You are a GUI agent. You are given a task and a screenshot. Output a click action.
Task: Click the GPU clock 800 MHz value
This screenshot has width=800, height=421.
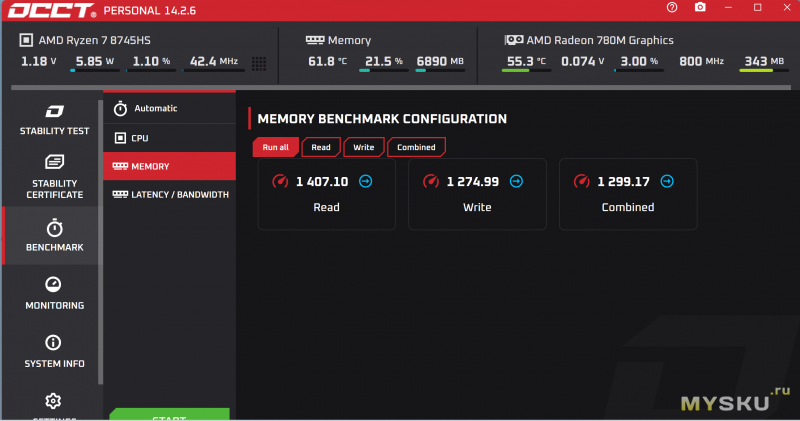point(702,61)
